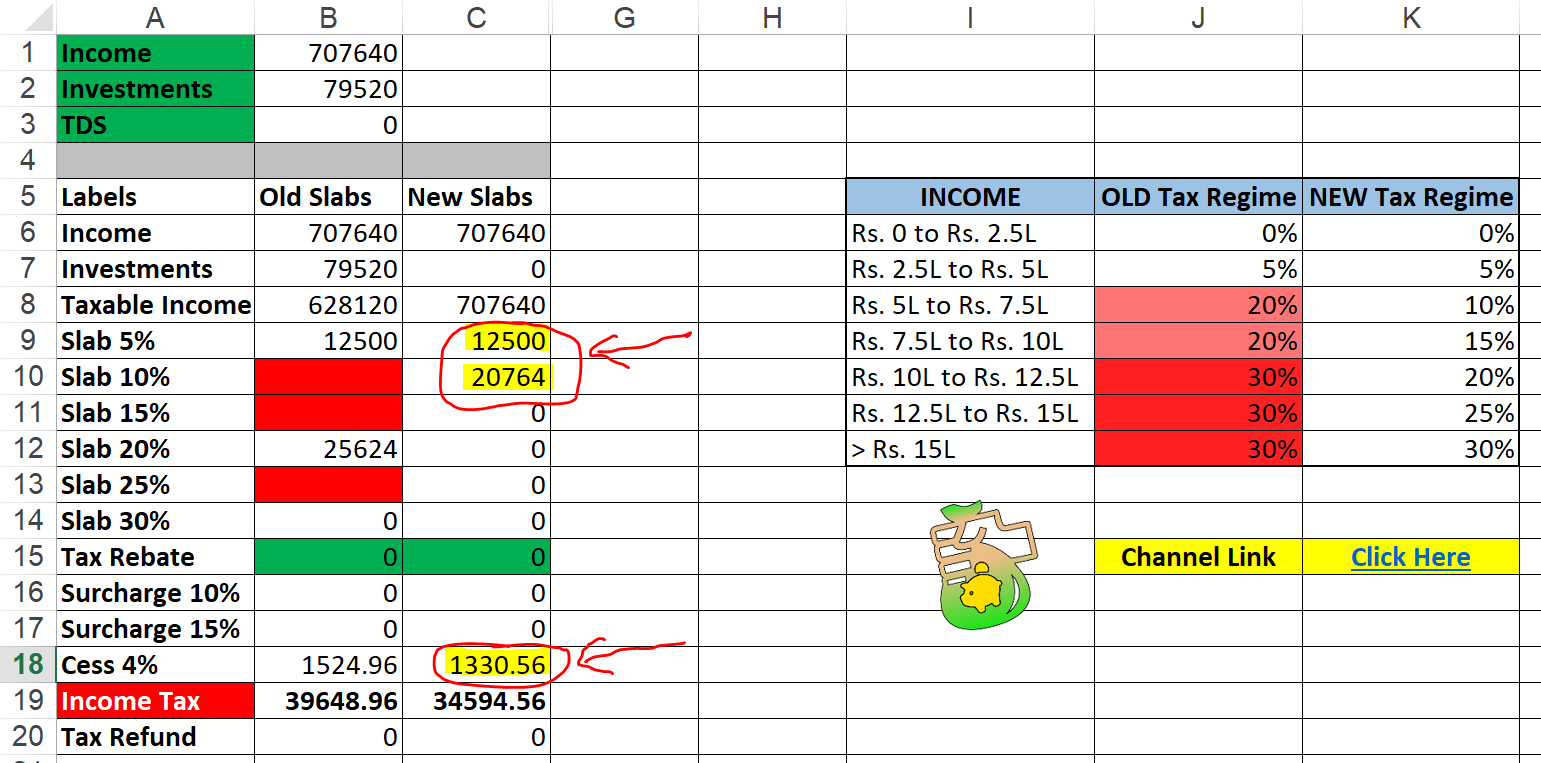Screen dimensions: 1541x763
Task: Select row header 5
Action: pyautogui.click(x=27, y=196)
